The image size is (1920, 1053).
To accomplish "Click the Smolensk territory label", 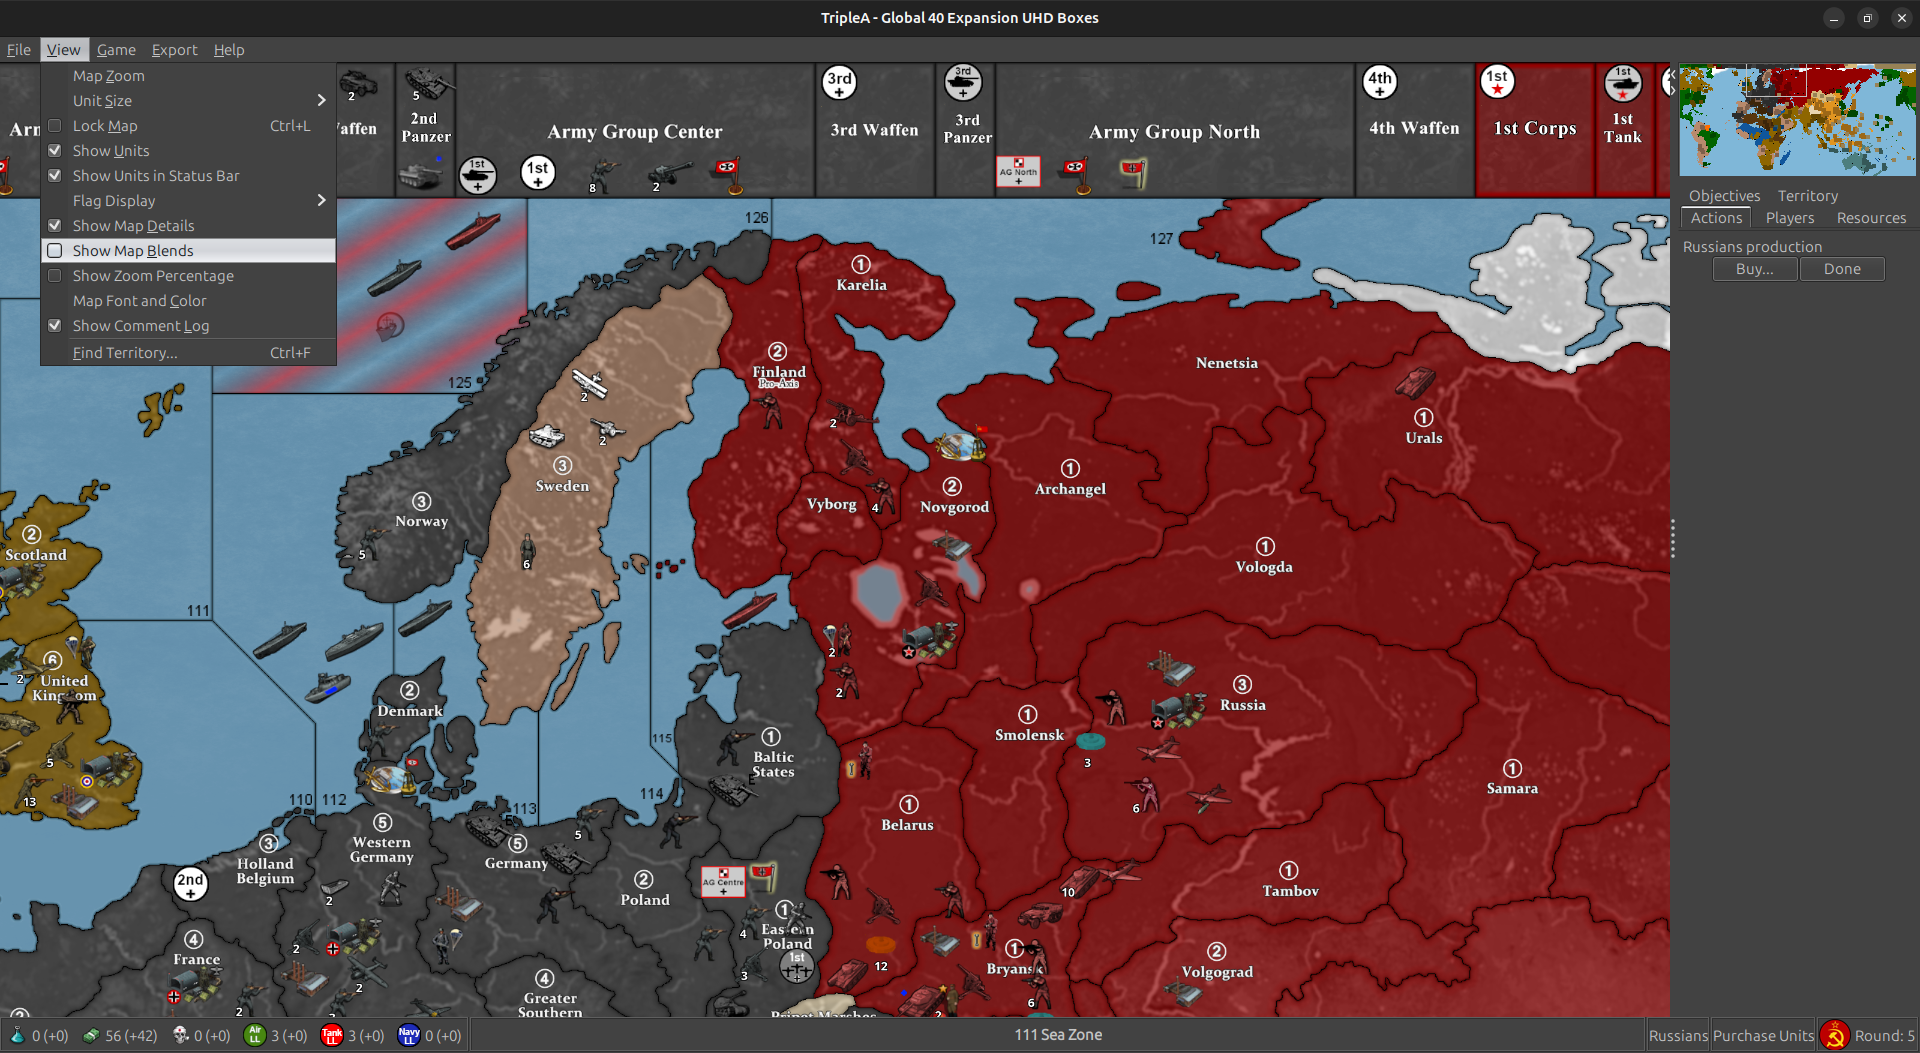I will 1029,735.
